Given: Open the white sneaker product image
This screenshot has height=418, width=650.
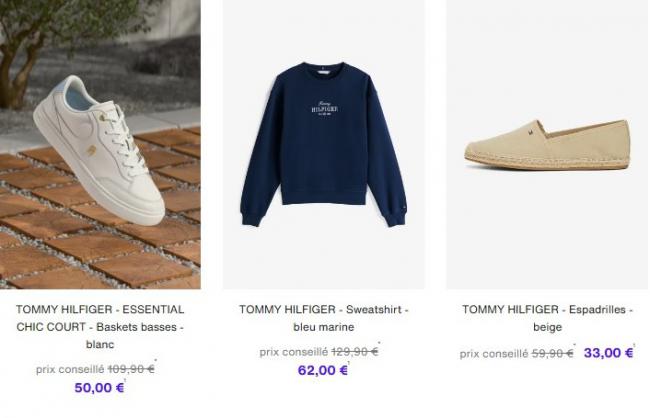Looking at the screenshot, I should [100, 144].
